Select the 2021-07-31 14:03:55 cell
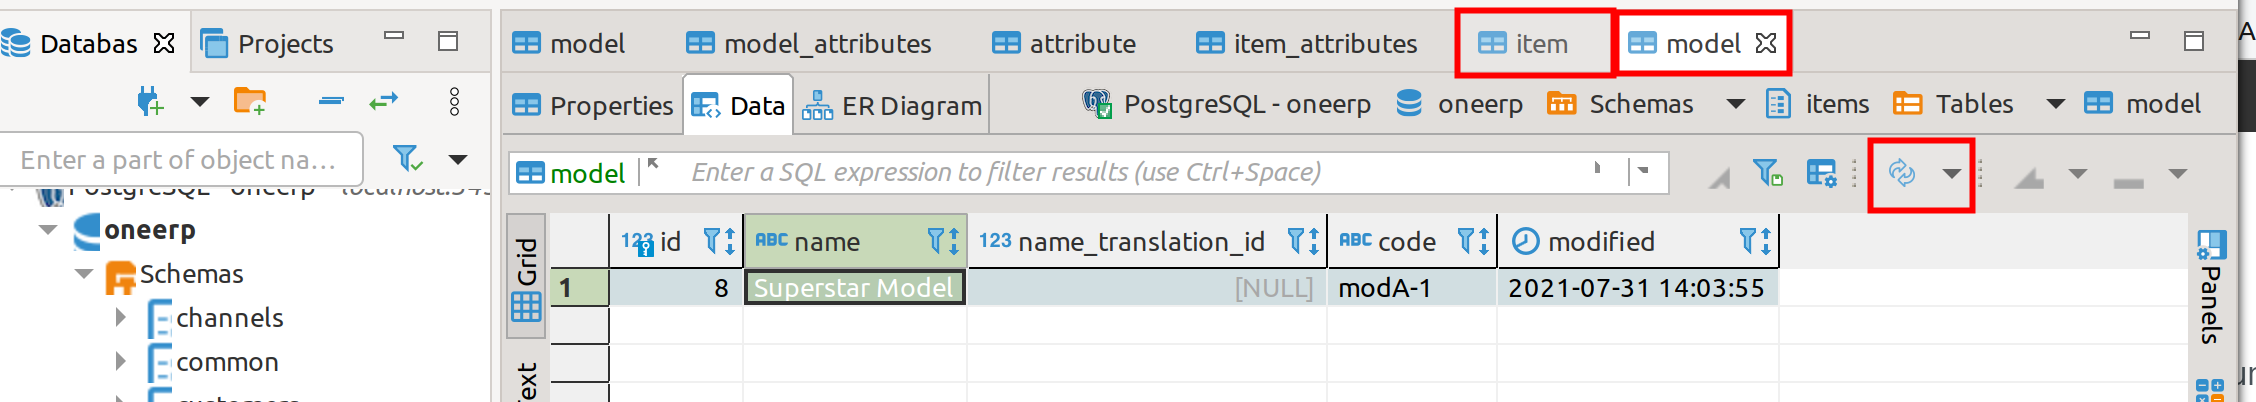 (x=1637, y=288)
